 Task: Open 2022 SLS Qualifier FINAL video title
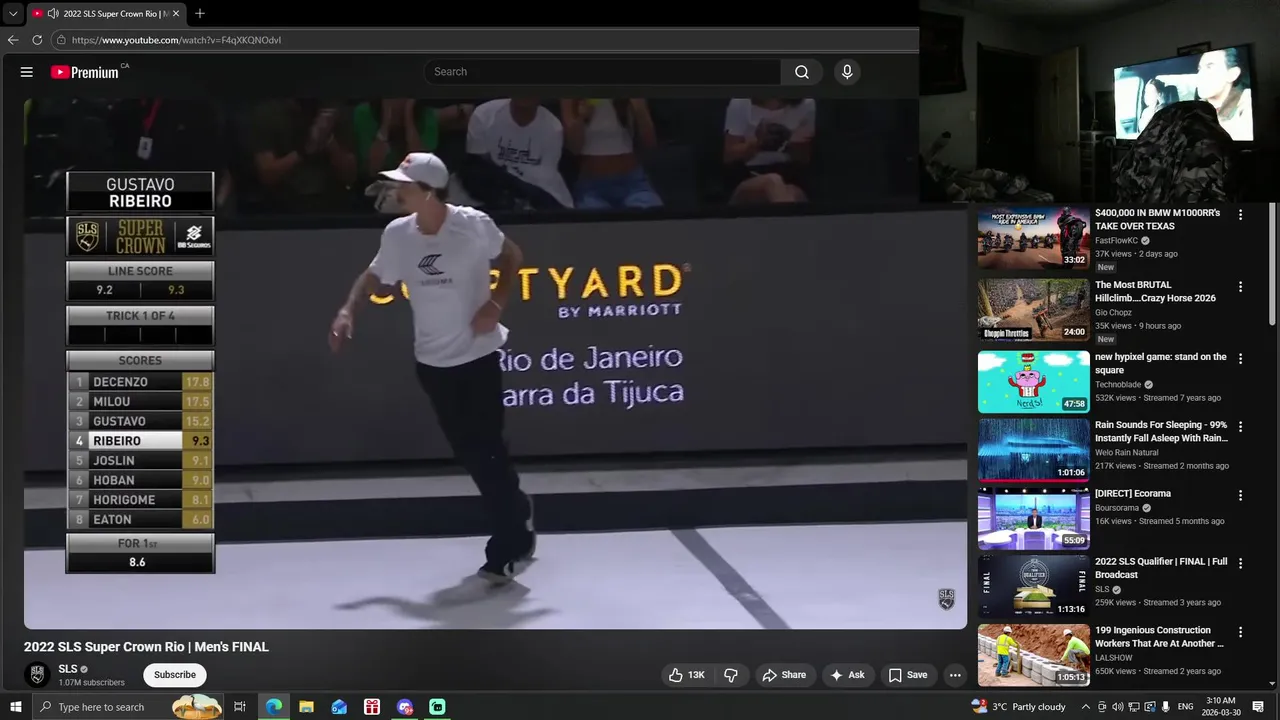(1161, 568)
